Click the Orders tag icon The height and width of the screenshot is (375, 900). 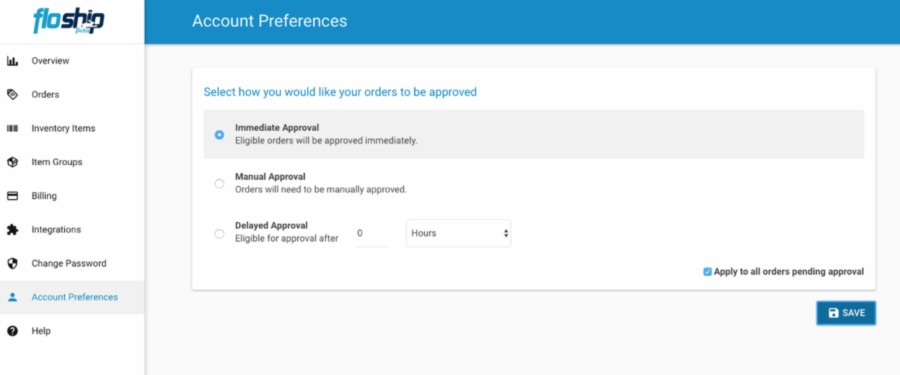point(12,95)
